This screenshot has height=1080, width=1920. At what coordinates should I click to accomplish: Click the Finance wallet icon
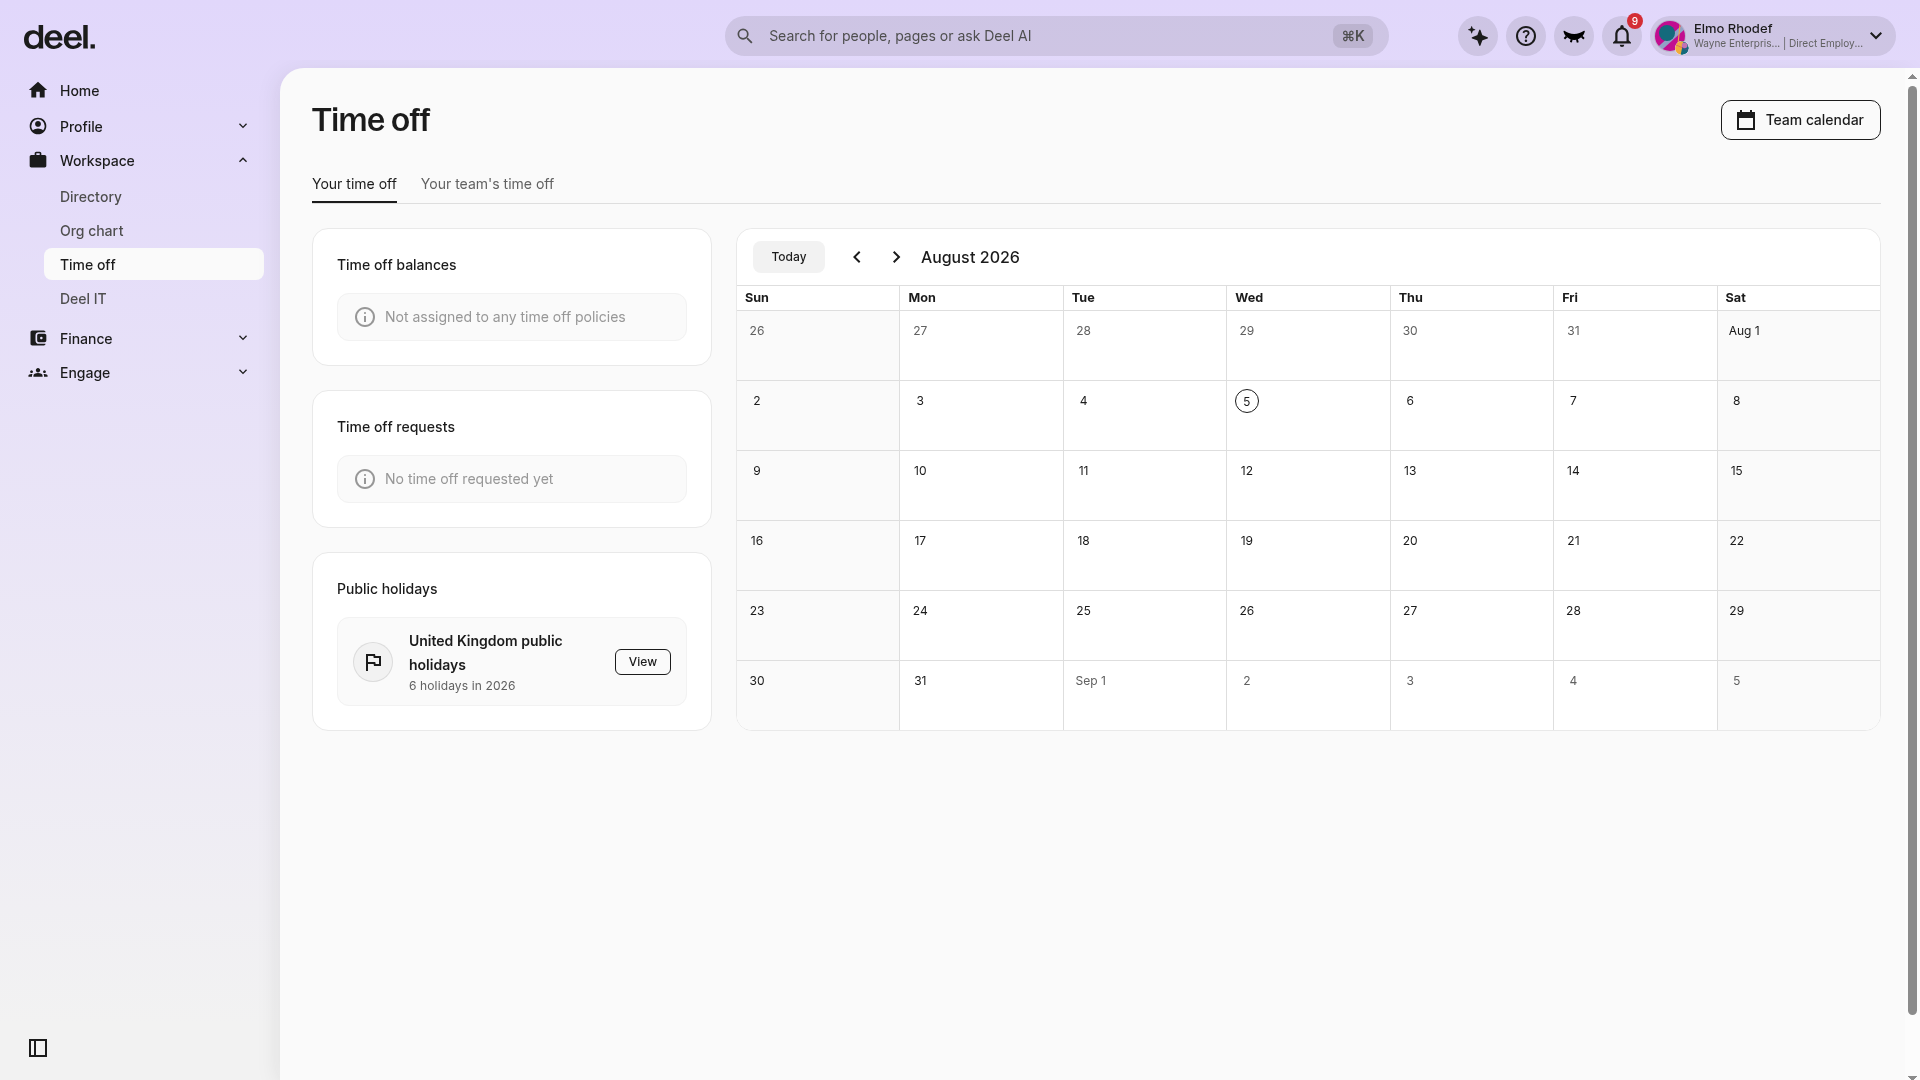pos(38,338)
